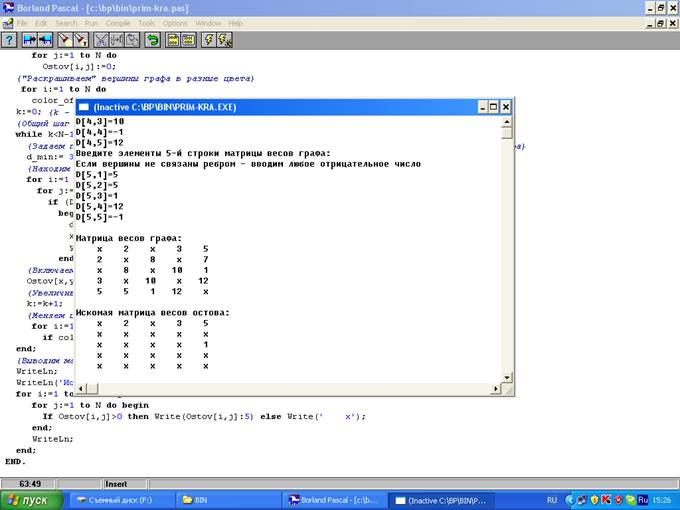Open the Tools menu
This screenshot has height=510, width=680.
[147, 23]
